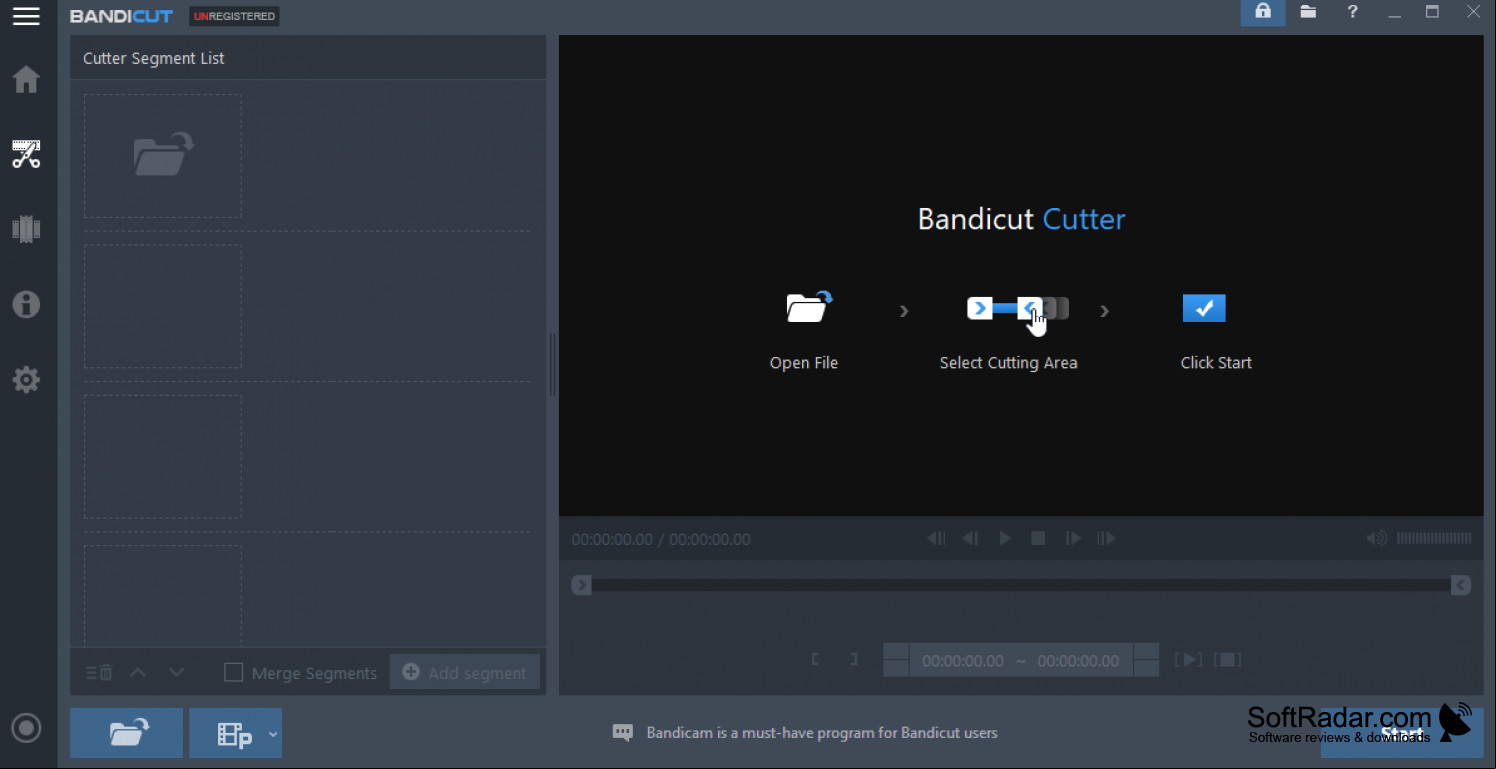Play the selected segment bracket-play icon
The image size is (1496, 769).
(1188, 659)
